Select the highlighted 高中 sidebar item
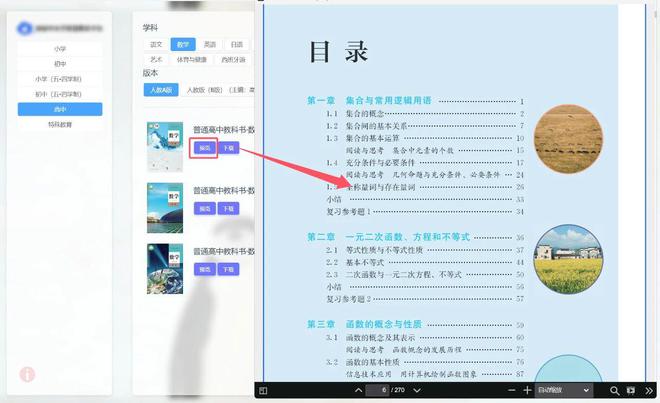 point(60,109)
